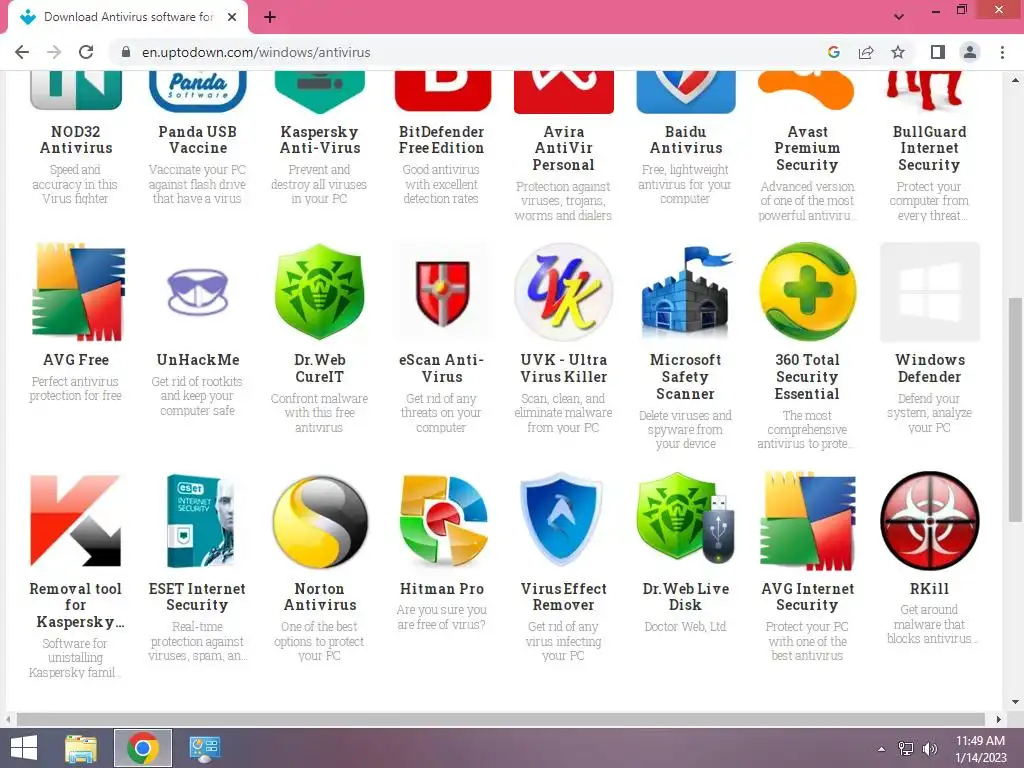Bookmark this page with the star
The width and height of the screenshot is (1024, 768).
(898, 52)
